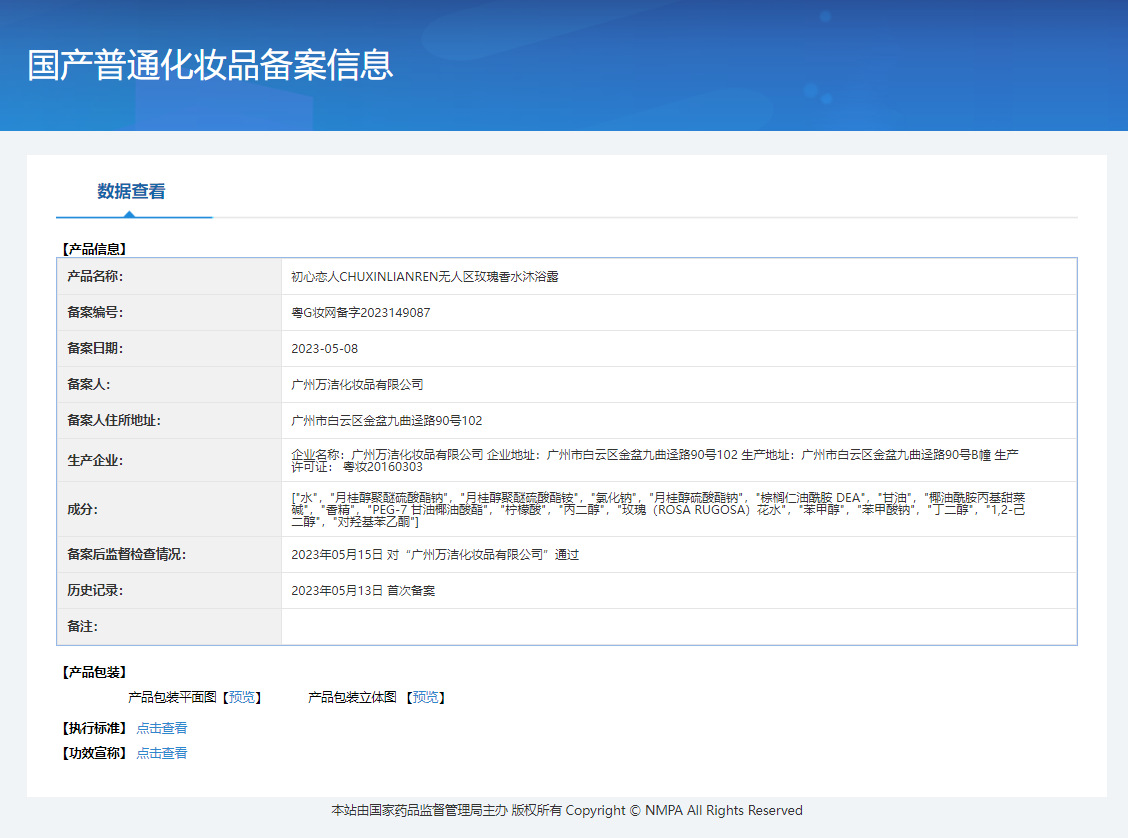Click the 成分 row label

tap(82, 509)
